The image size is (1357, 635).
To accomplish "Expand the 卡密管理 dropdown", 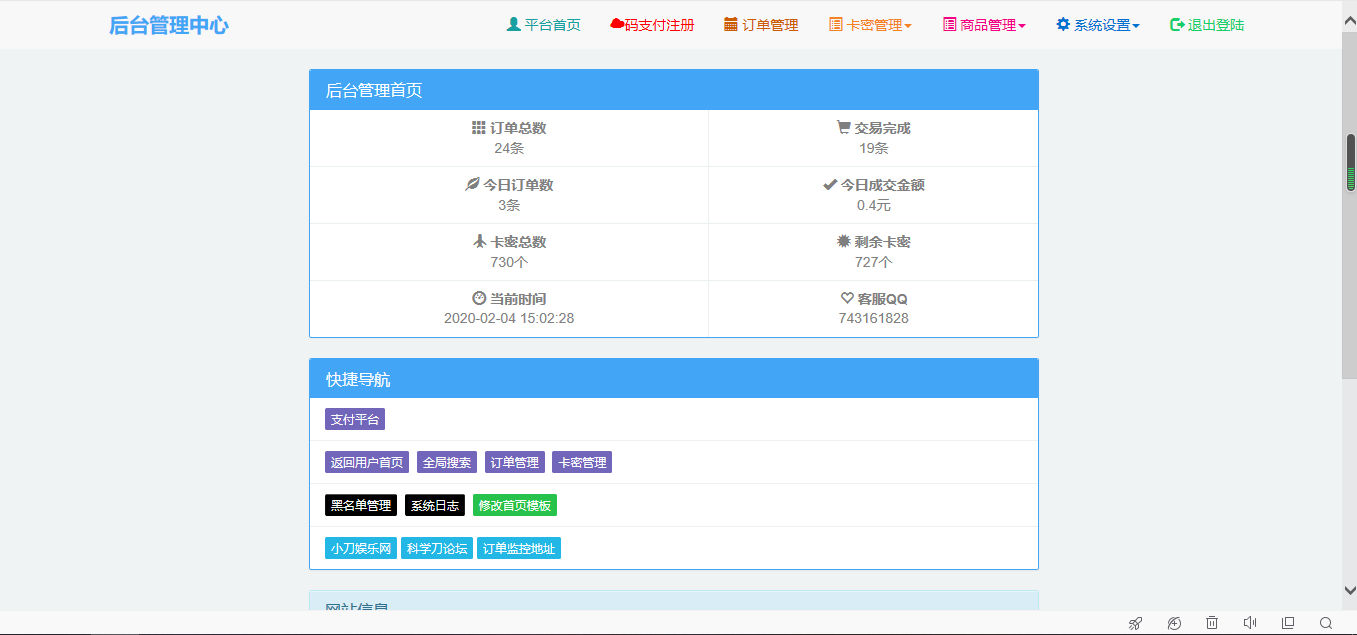I will (x=870, y=25).
